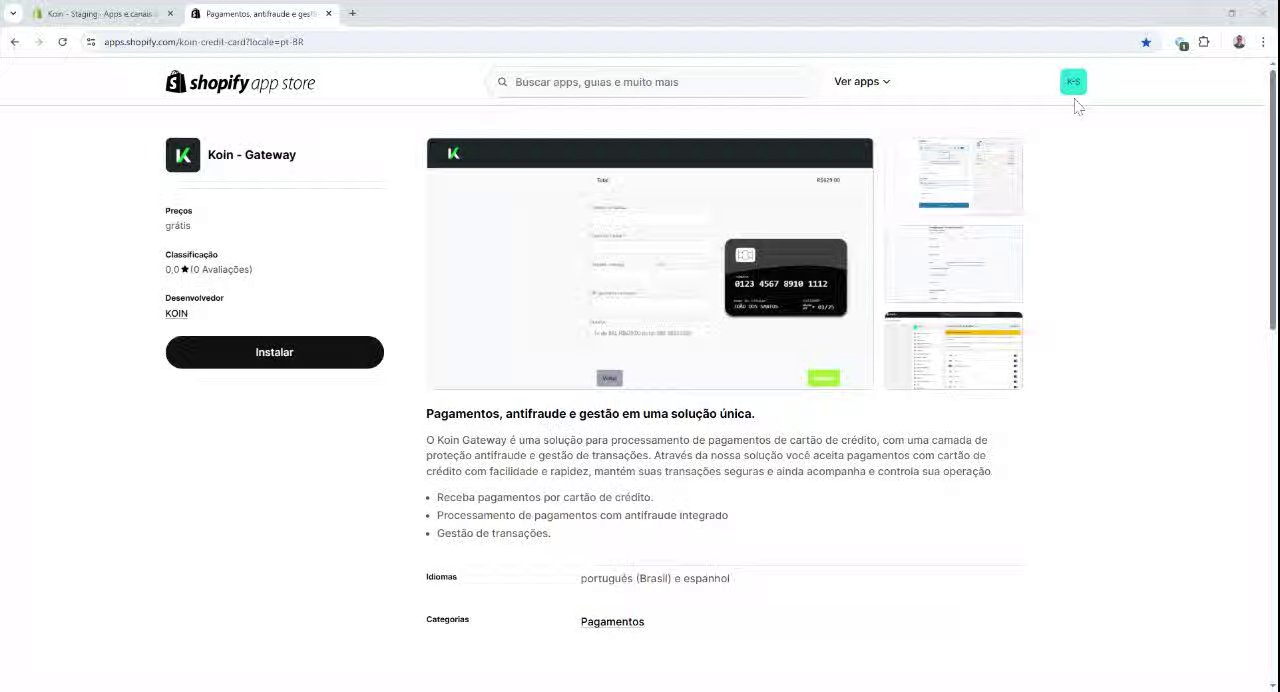This screenshot has width=1280, height=692.
Task: Click the Categorias label
Action: point(447,619)
